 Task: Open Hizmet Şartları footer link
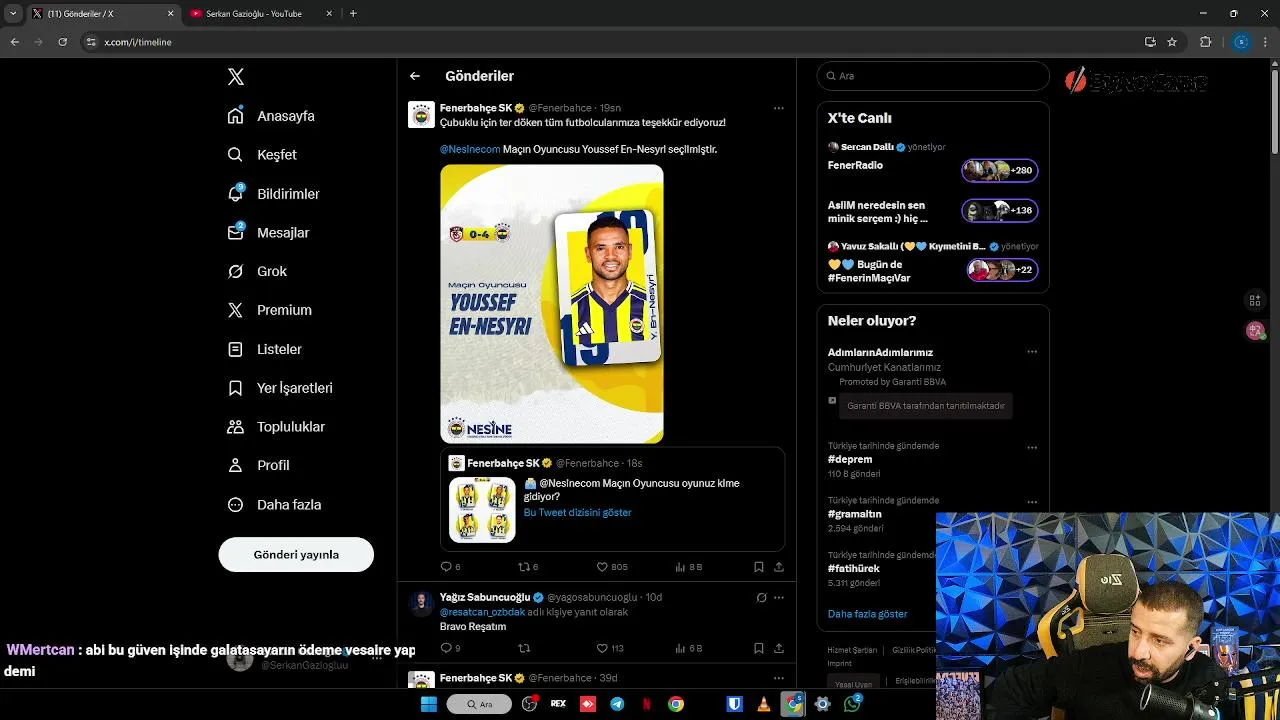pos(852,650)
